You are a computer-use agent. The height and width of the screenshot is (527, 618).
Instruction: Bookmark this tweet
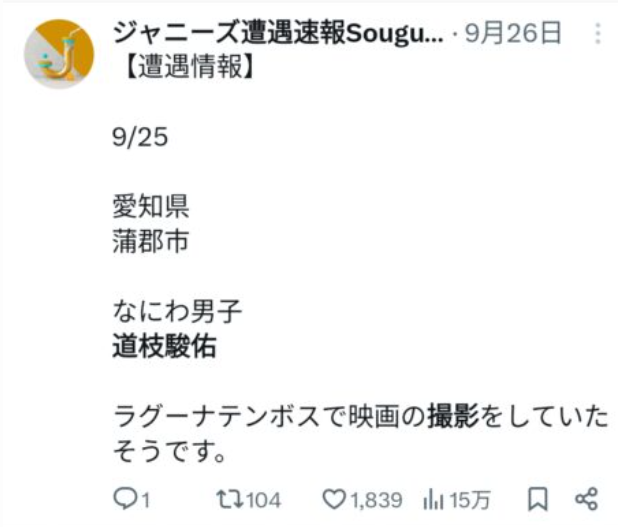click(537, 498)
